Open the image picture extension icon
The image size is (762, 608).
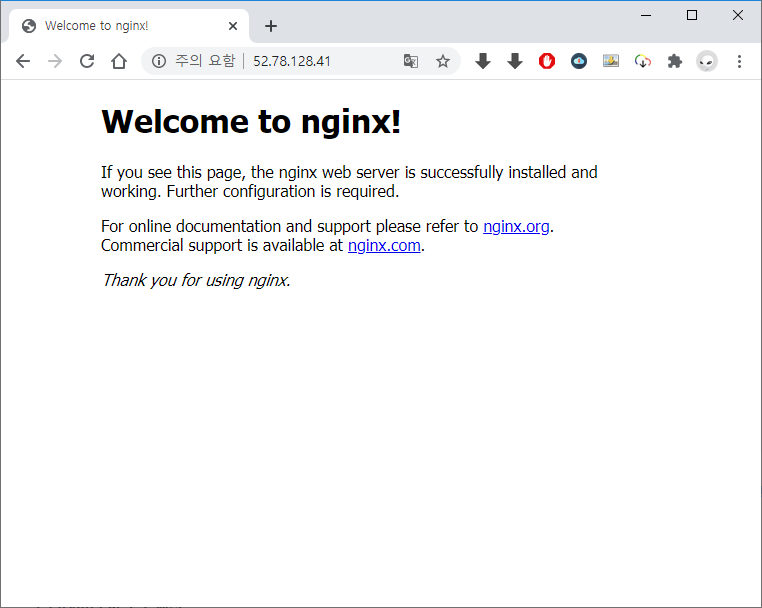(x=611, y=61)
